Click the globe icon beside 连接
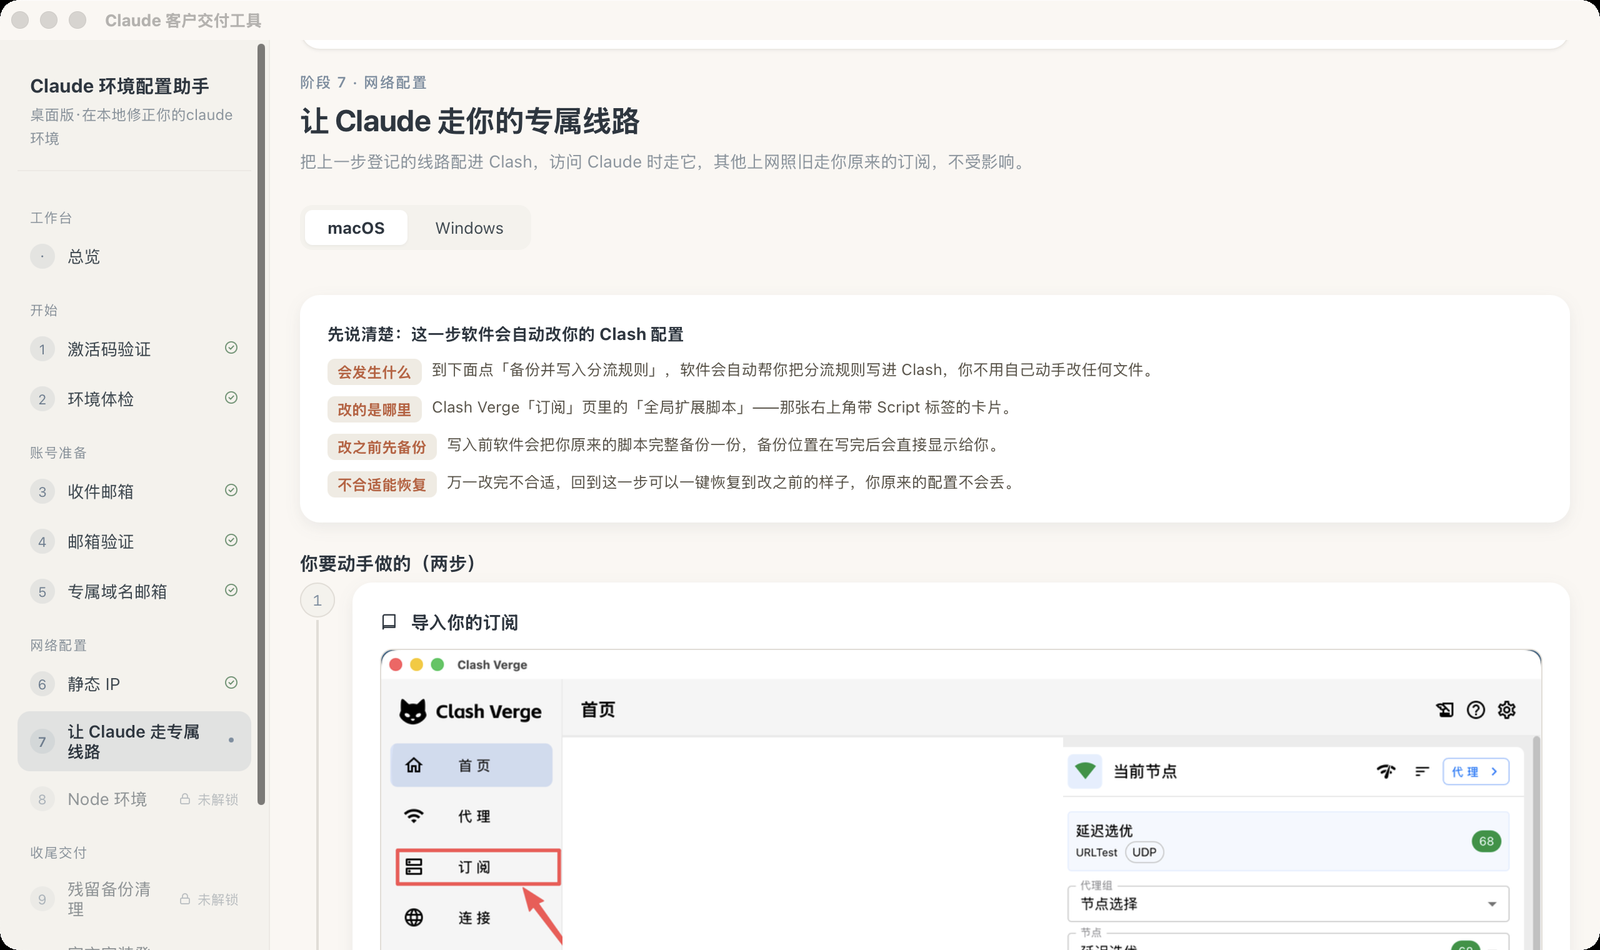The height and width of the screenshot is (950, 1600). (414, 917)
